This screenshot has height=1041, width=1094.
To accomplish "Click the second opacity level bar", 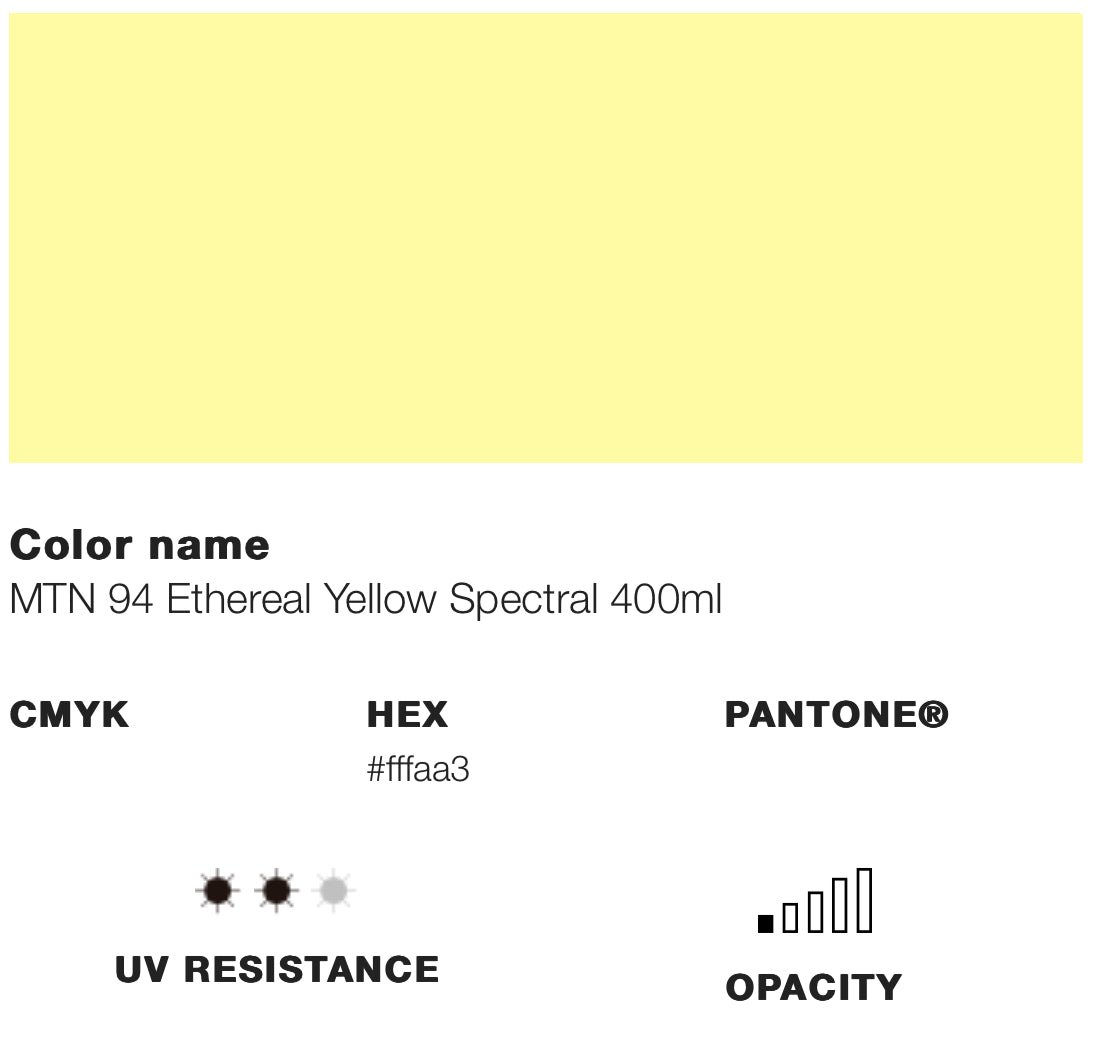I will (x=790, y=917).
